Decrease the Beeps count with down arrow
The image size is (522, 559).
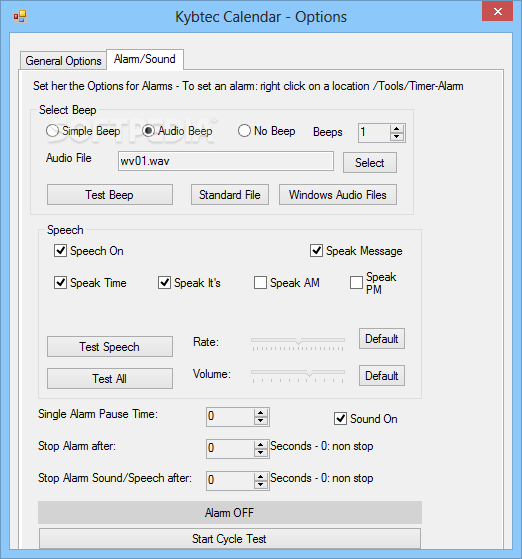[x=396, y=137]
